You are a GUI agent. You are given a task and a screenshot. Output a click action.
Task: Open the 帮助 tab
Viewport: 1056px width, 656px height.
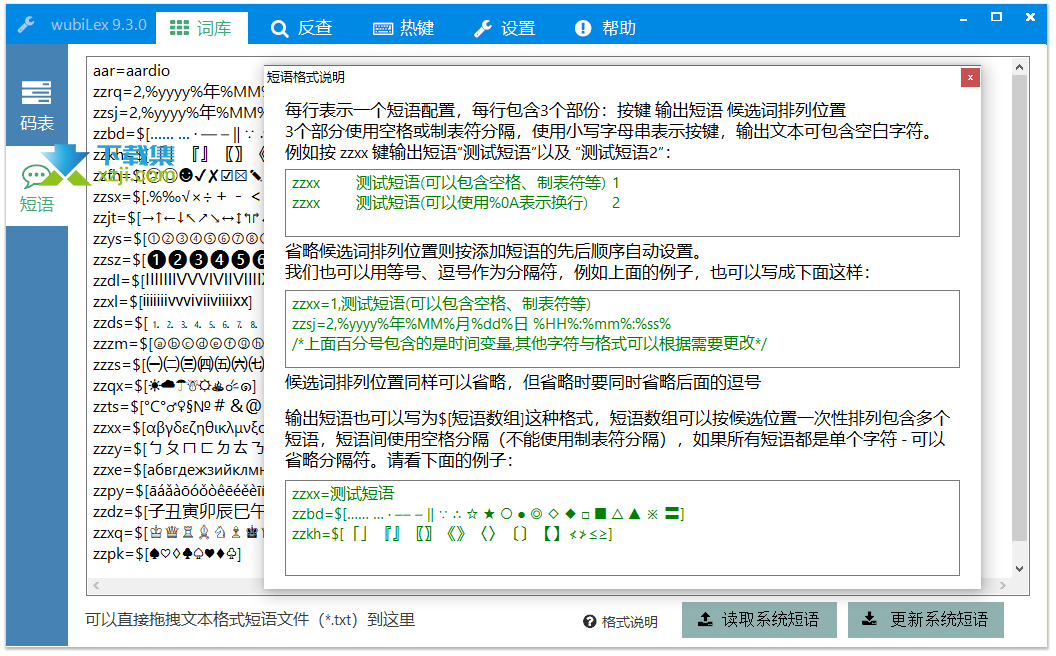tap(605, 28)
